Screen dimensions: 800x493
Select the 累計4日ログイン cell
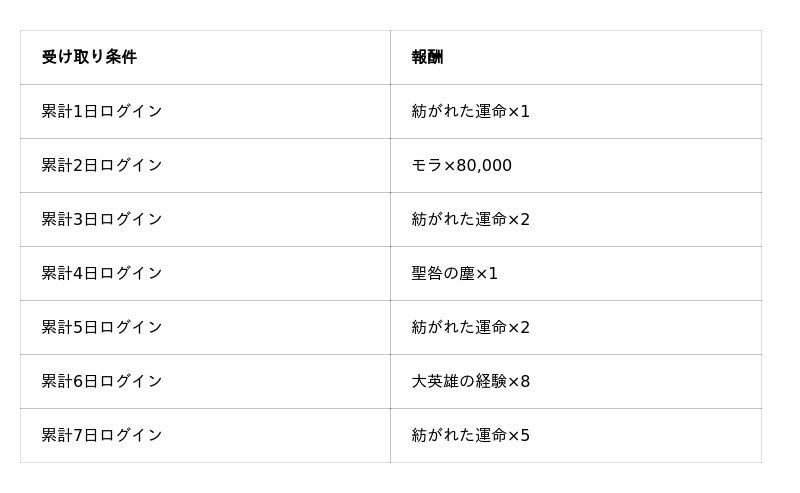102,273
